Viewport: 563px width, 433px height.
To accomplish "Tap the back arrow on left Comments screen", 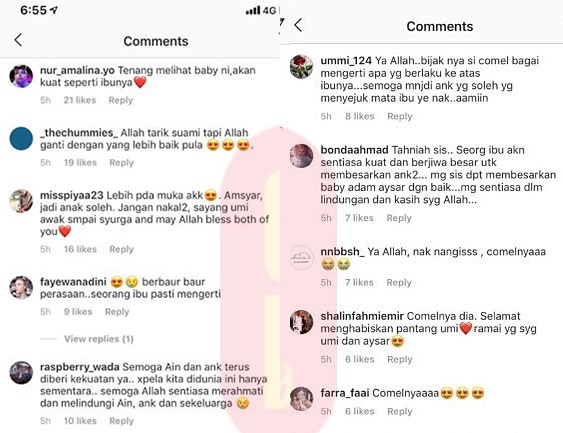I will tap(18, 40).
